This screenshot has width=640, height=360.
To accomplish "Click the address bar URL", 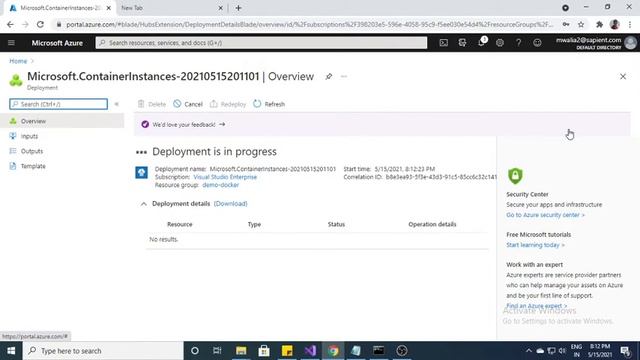I will pyautogui.click(x=309, y=24).
